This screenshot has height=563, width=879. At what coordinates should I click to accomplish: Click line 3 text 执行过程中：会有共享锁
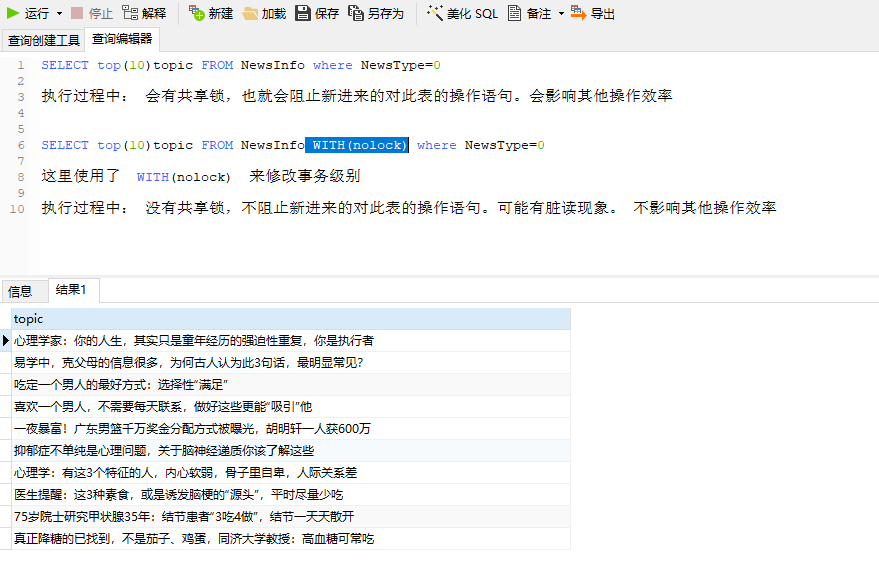point(136,96)
